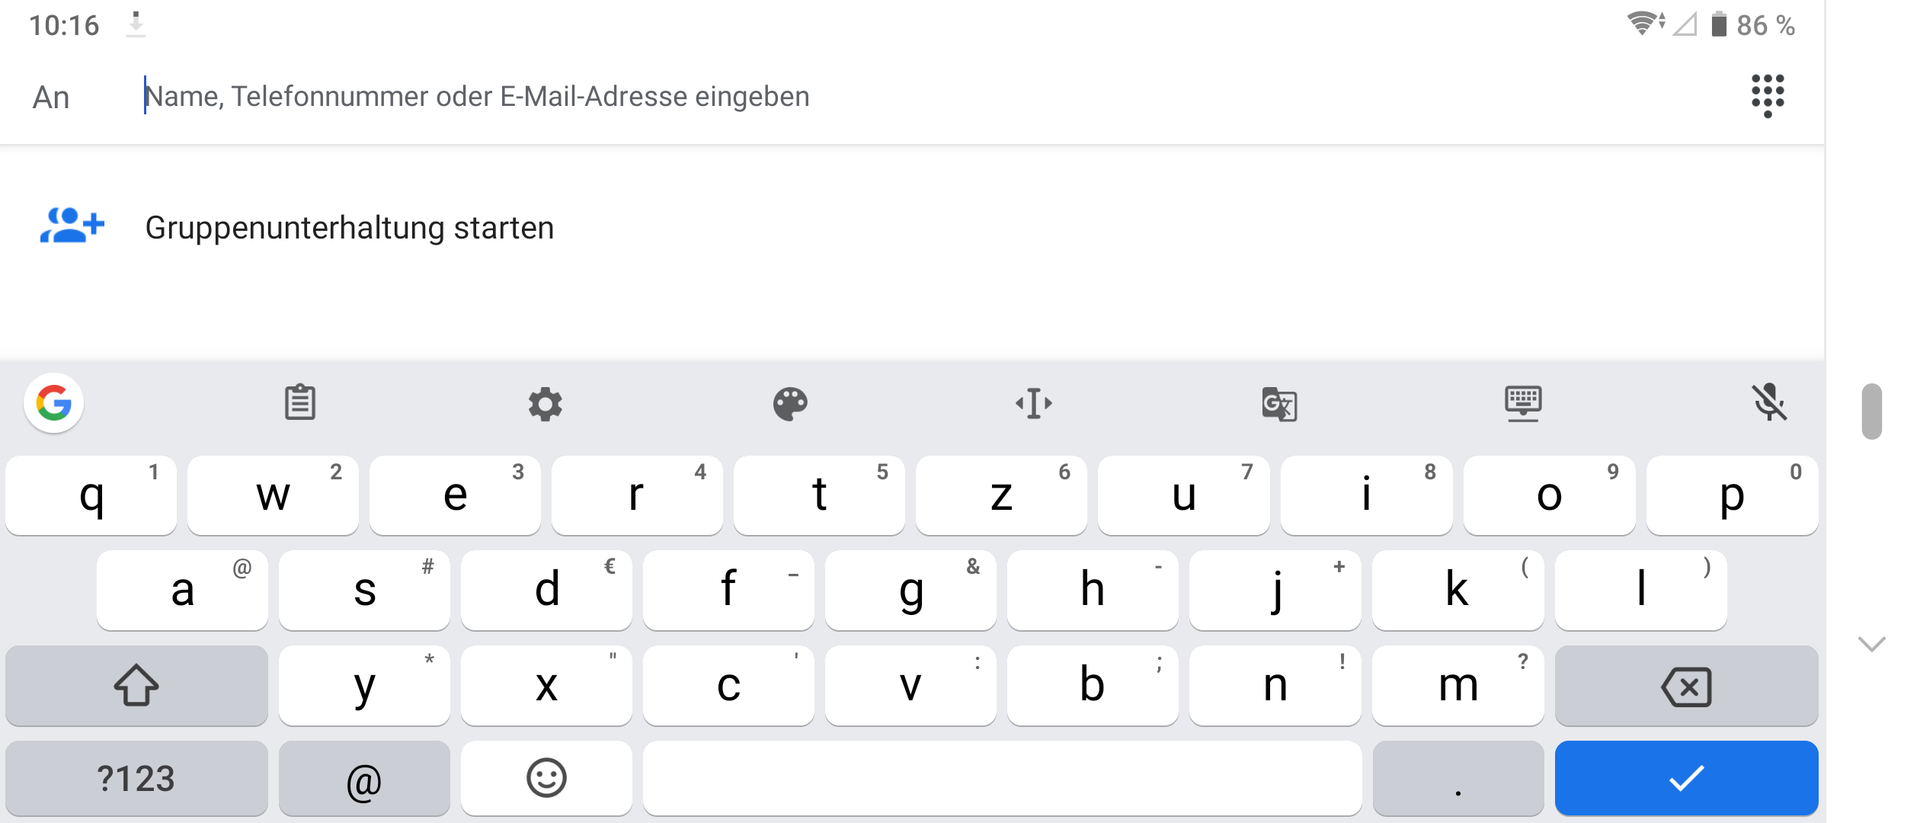Image resolution: width=1920 pixels, height=823 pixels.
Task: Focus the recipient name input field
Action: pos(900,96)
